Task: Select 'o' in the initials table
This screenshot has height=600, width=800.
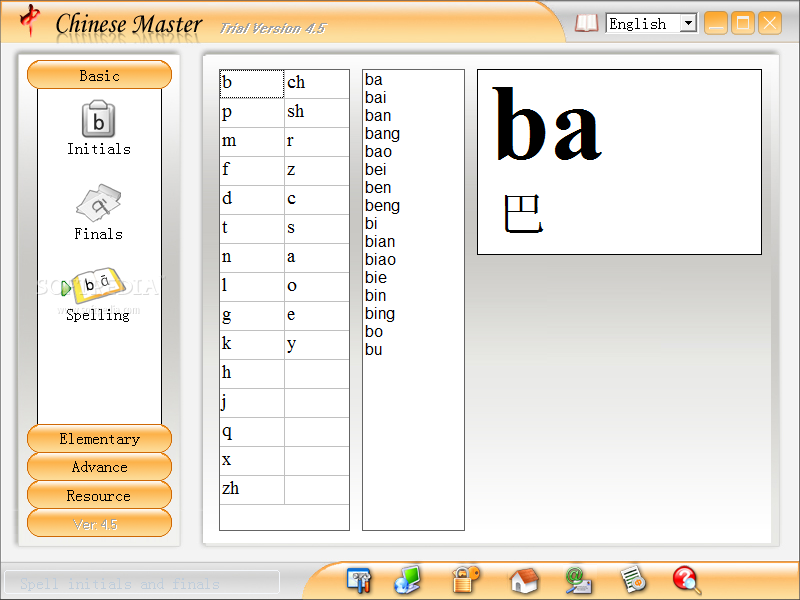Action: tap(317, 287)
